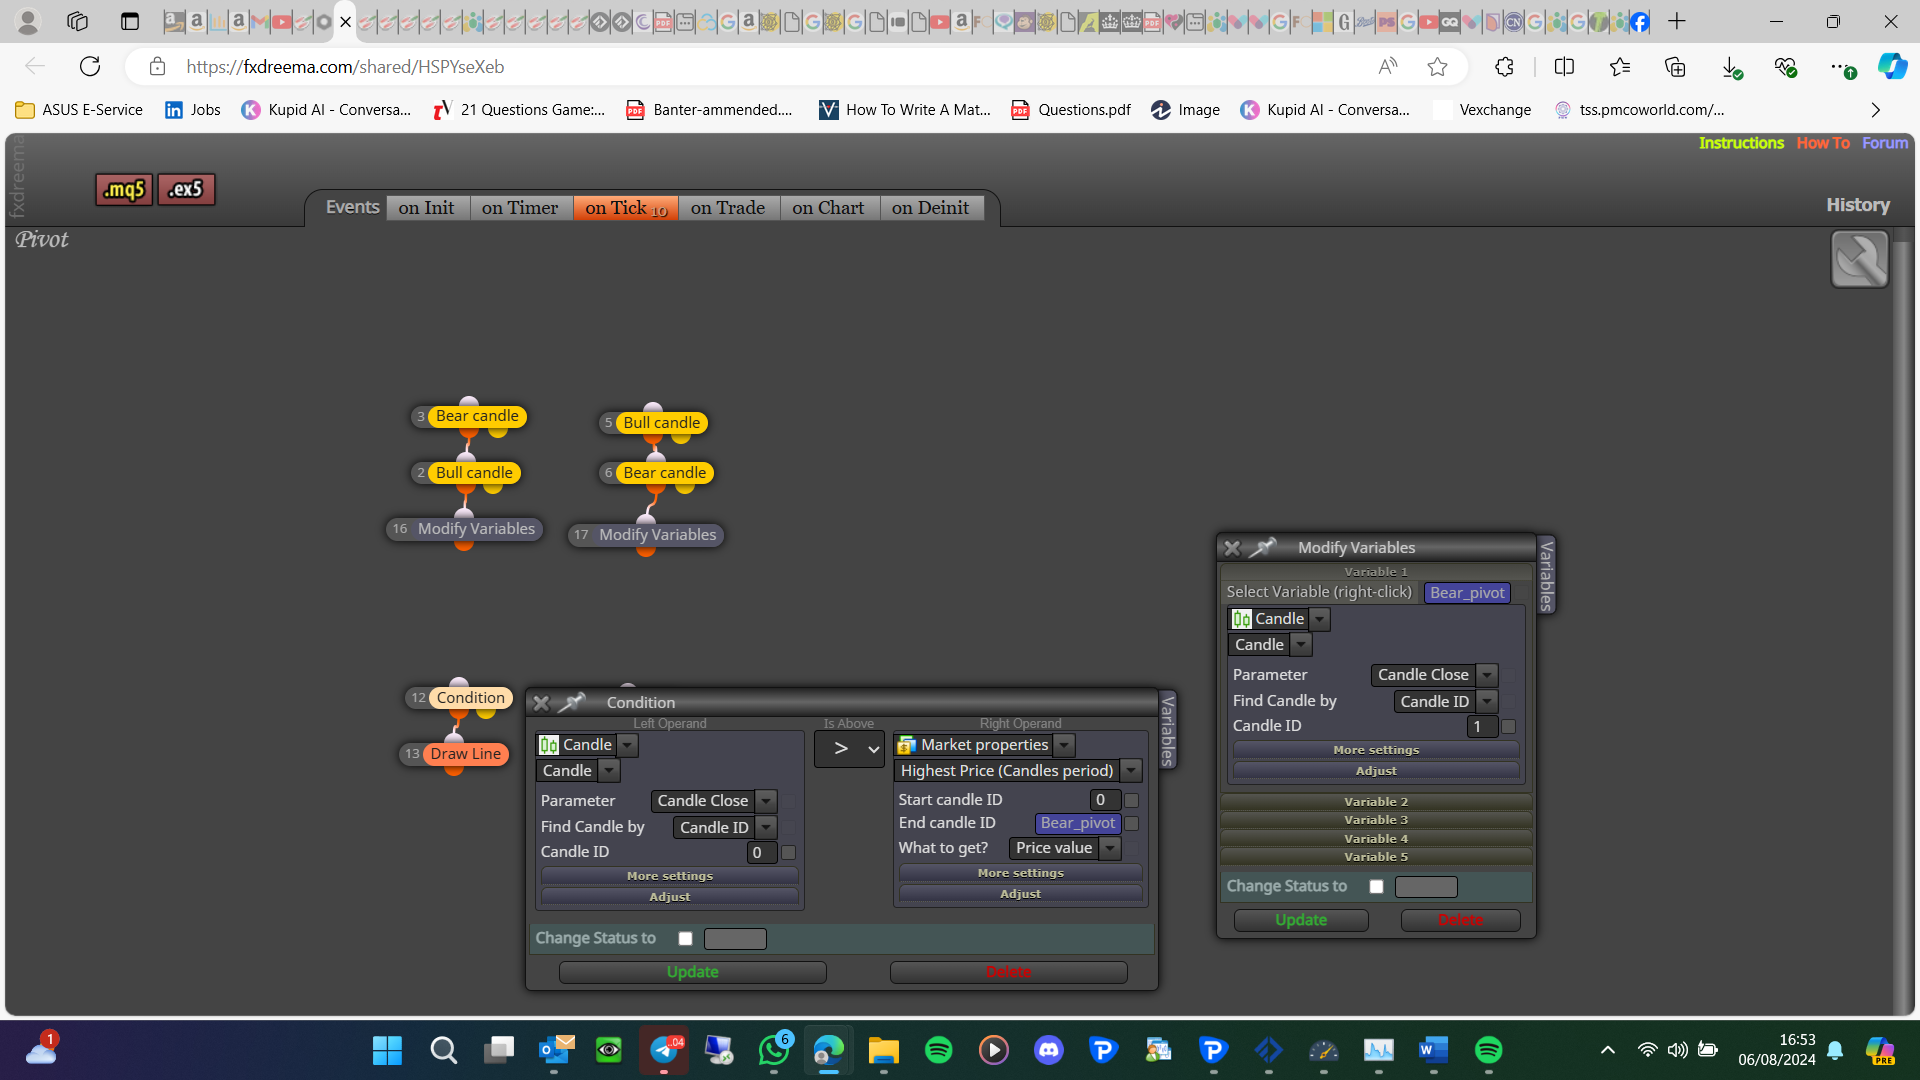This screenshot has height=1080, width=1920.
Task: Open Copilot sidebar in Edge
Action: 1892,67
